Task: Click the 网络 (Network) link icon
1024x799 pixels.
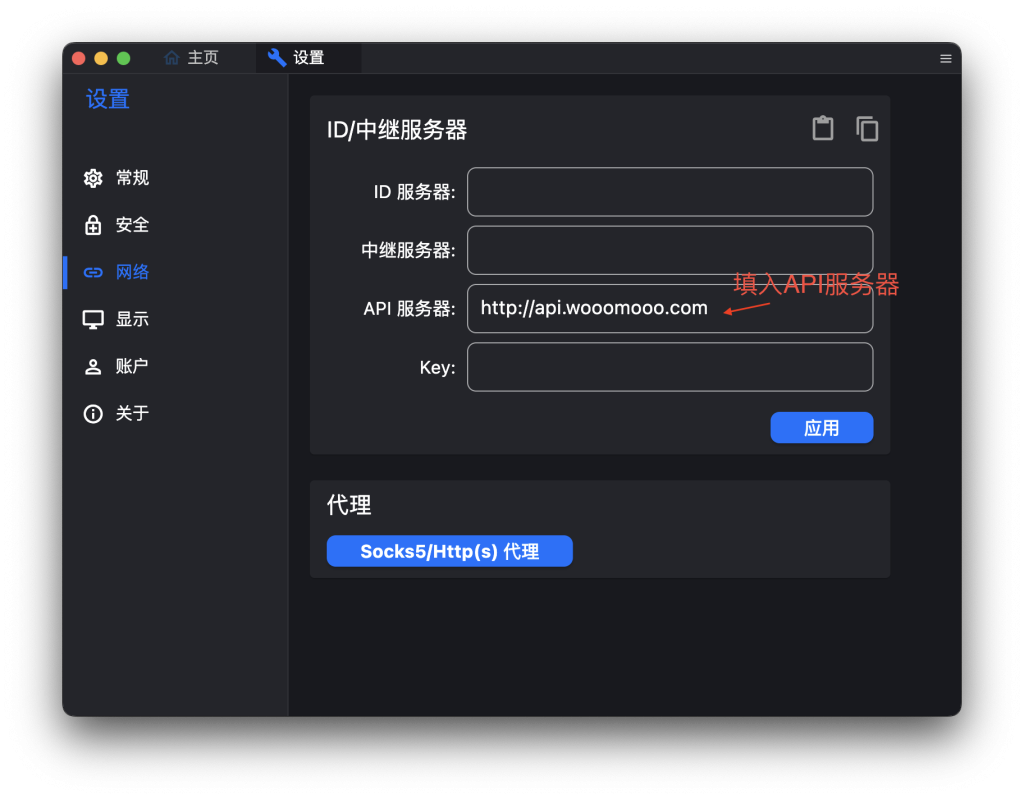Action: (x=92, y=271)
